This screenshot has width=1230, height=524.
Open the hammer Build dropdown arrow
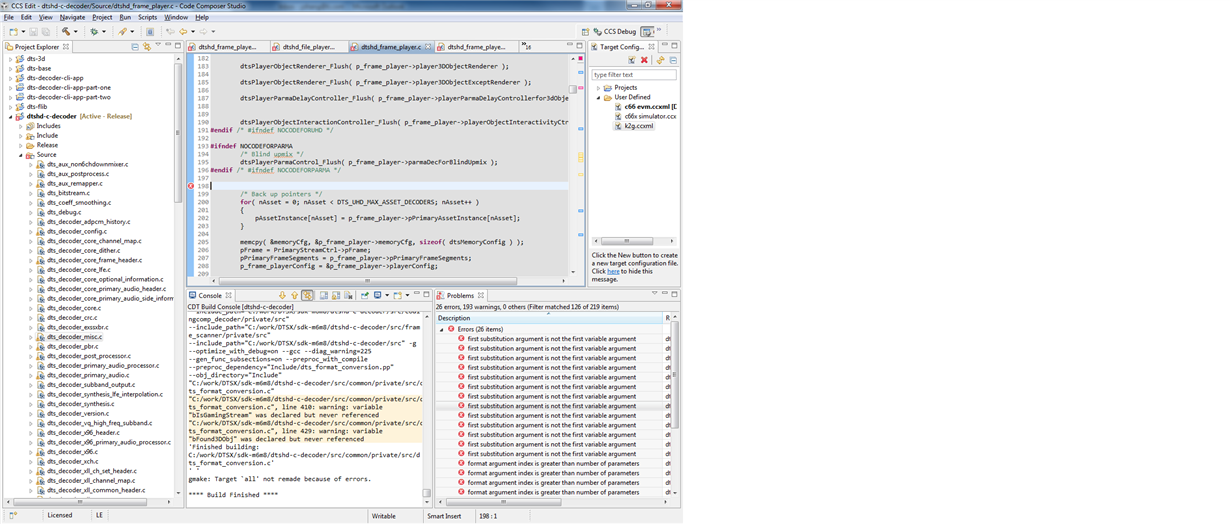coord(76,32)
